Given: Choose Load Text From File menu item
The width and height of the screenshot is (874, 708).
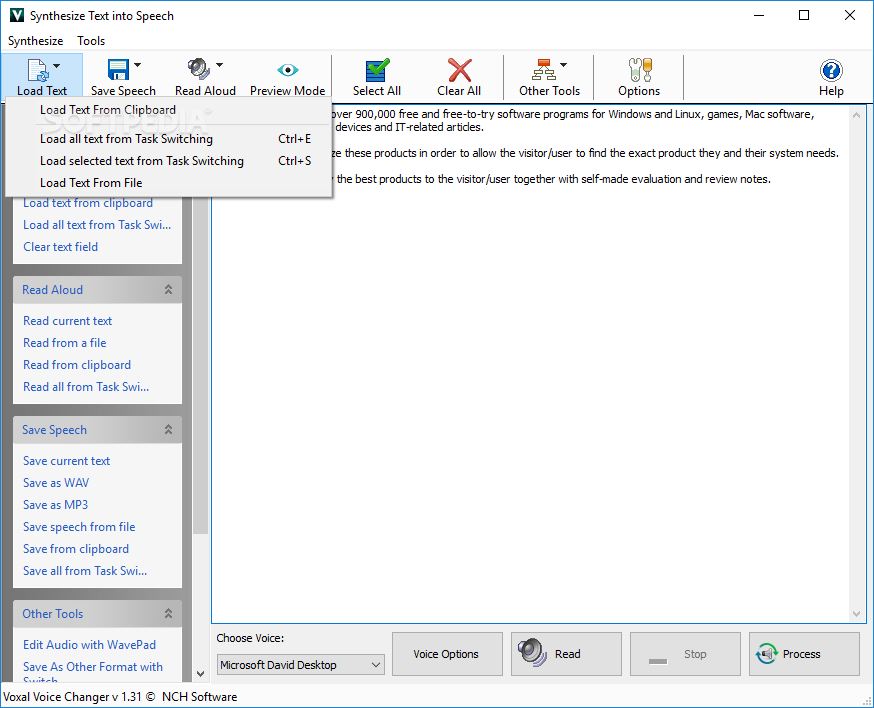Looking at the screenshot, I should click(169, 183).
